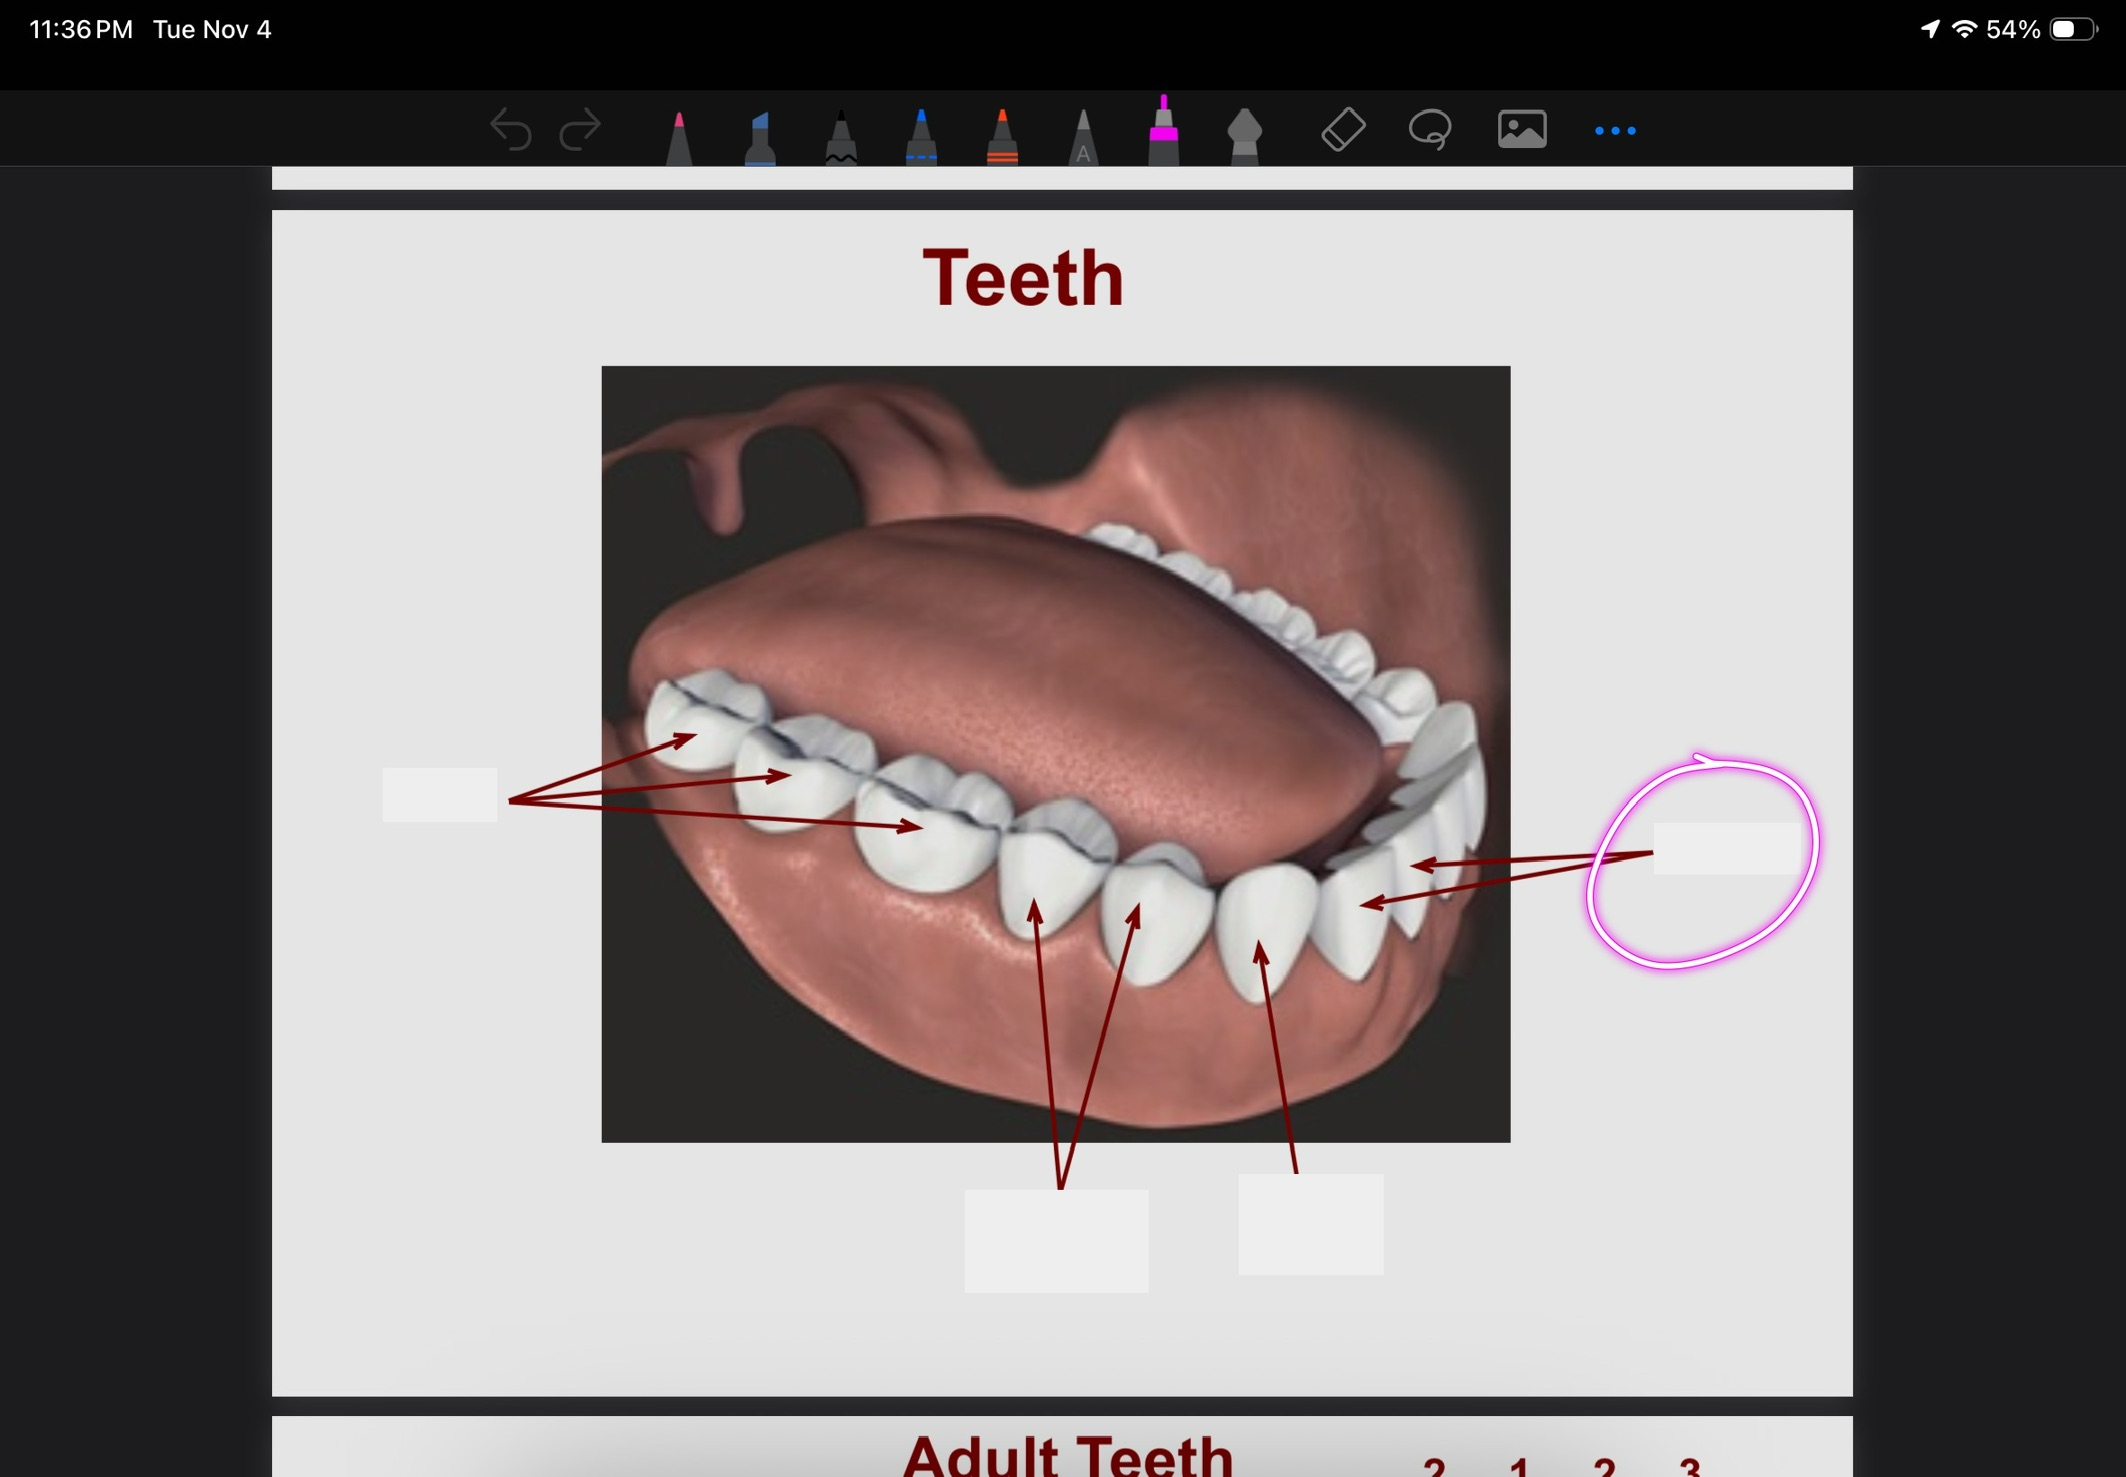Open the insert image tool
Viewport: 2126px width, 1477px height.
(x=1522, y=129)
